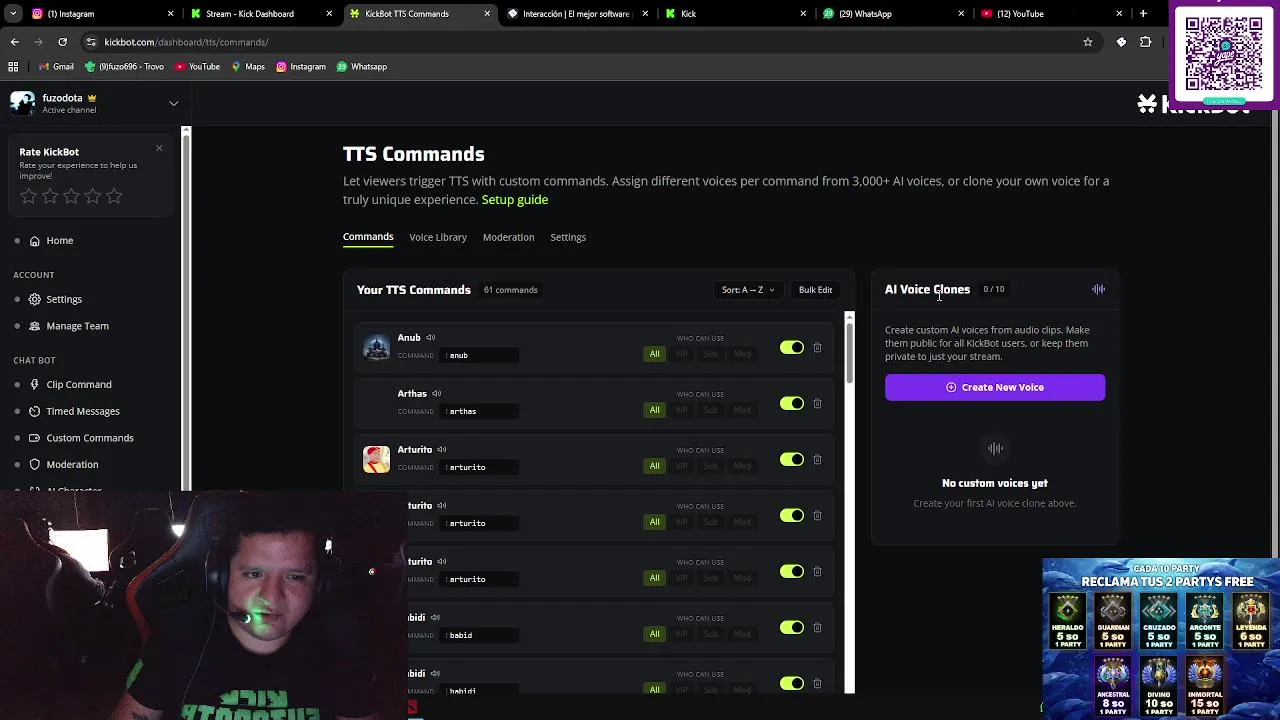Image resolution: width=1280 pixels, height=720 pixels.
Task: Click the !arthas command field
Action: pyautogui.click(x=481, y=411)
